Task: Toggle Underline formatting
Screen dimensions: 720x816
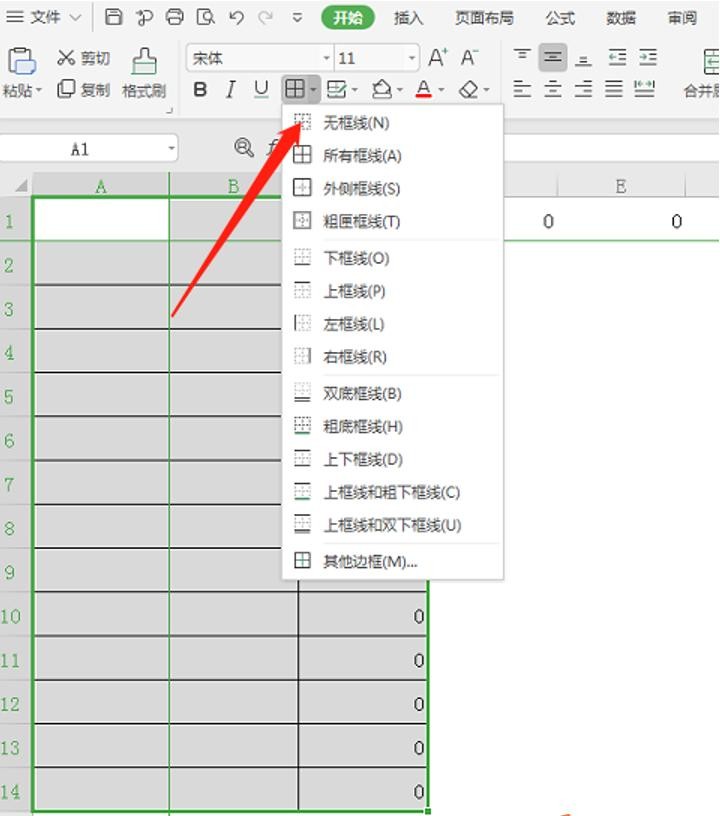Action: (261, 90)
